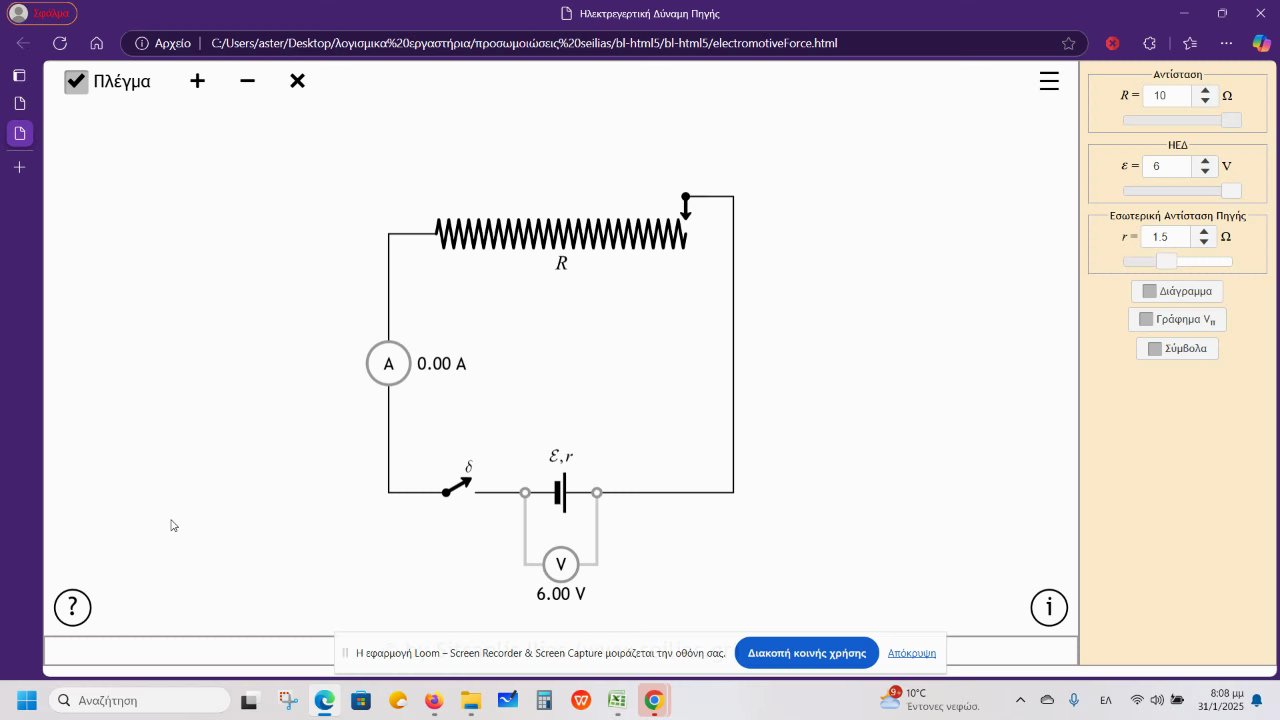Reset view with the X icon
This screenshot has height=720, width=1280.
(x=298, y=81)
